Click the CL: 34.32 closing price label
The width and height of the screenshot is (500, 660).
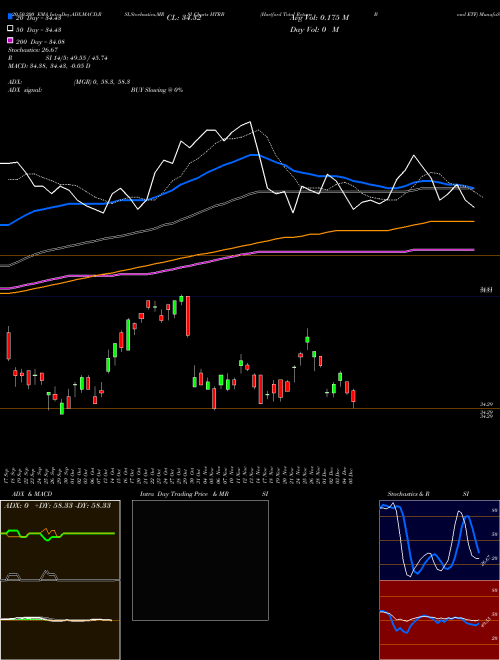[184, 18]
